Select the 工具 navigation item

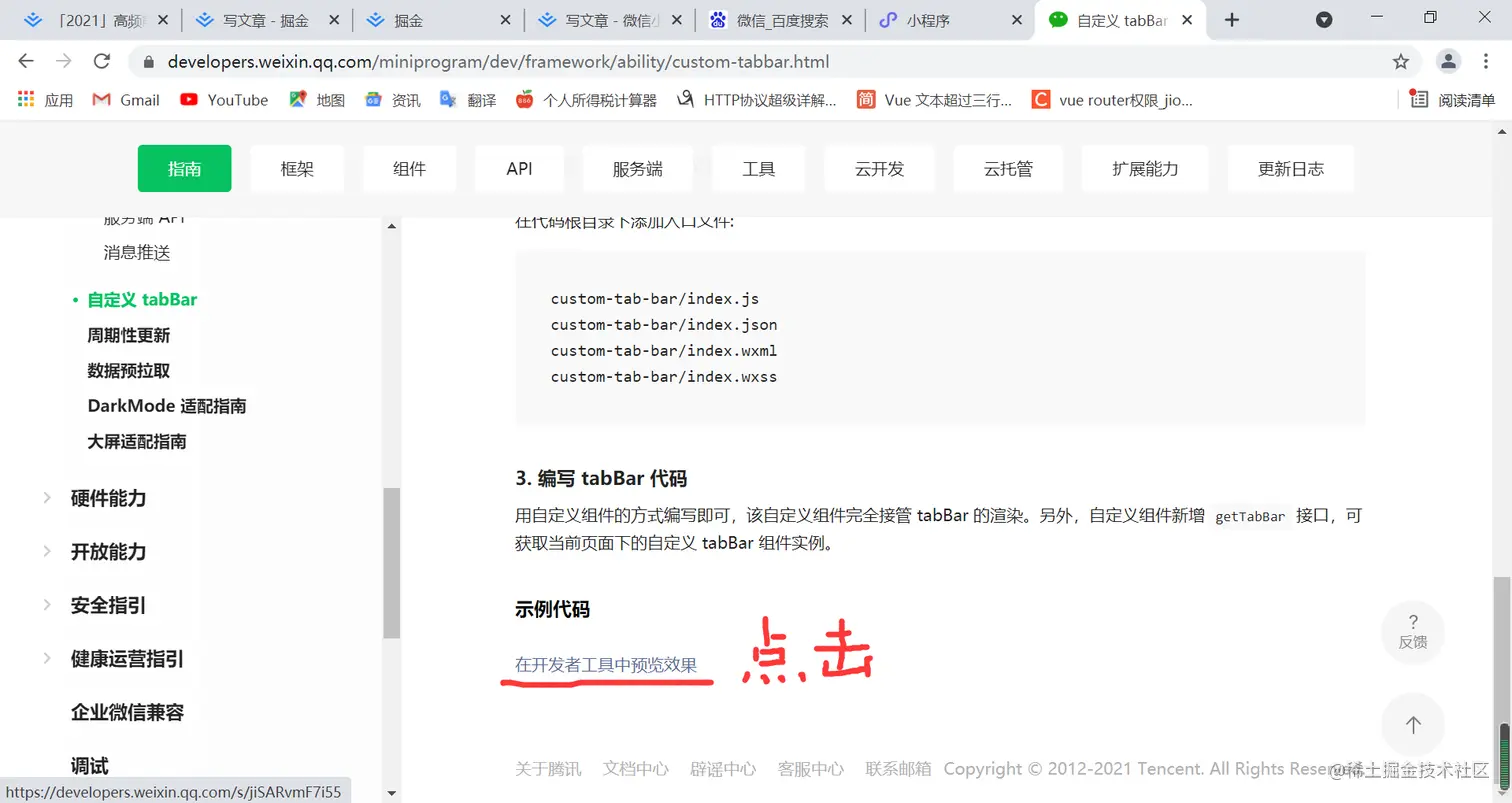tap(759, 168)
